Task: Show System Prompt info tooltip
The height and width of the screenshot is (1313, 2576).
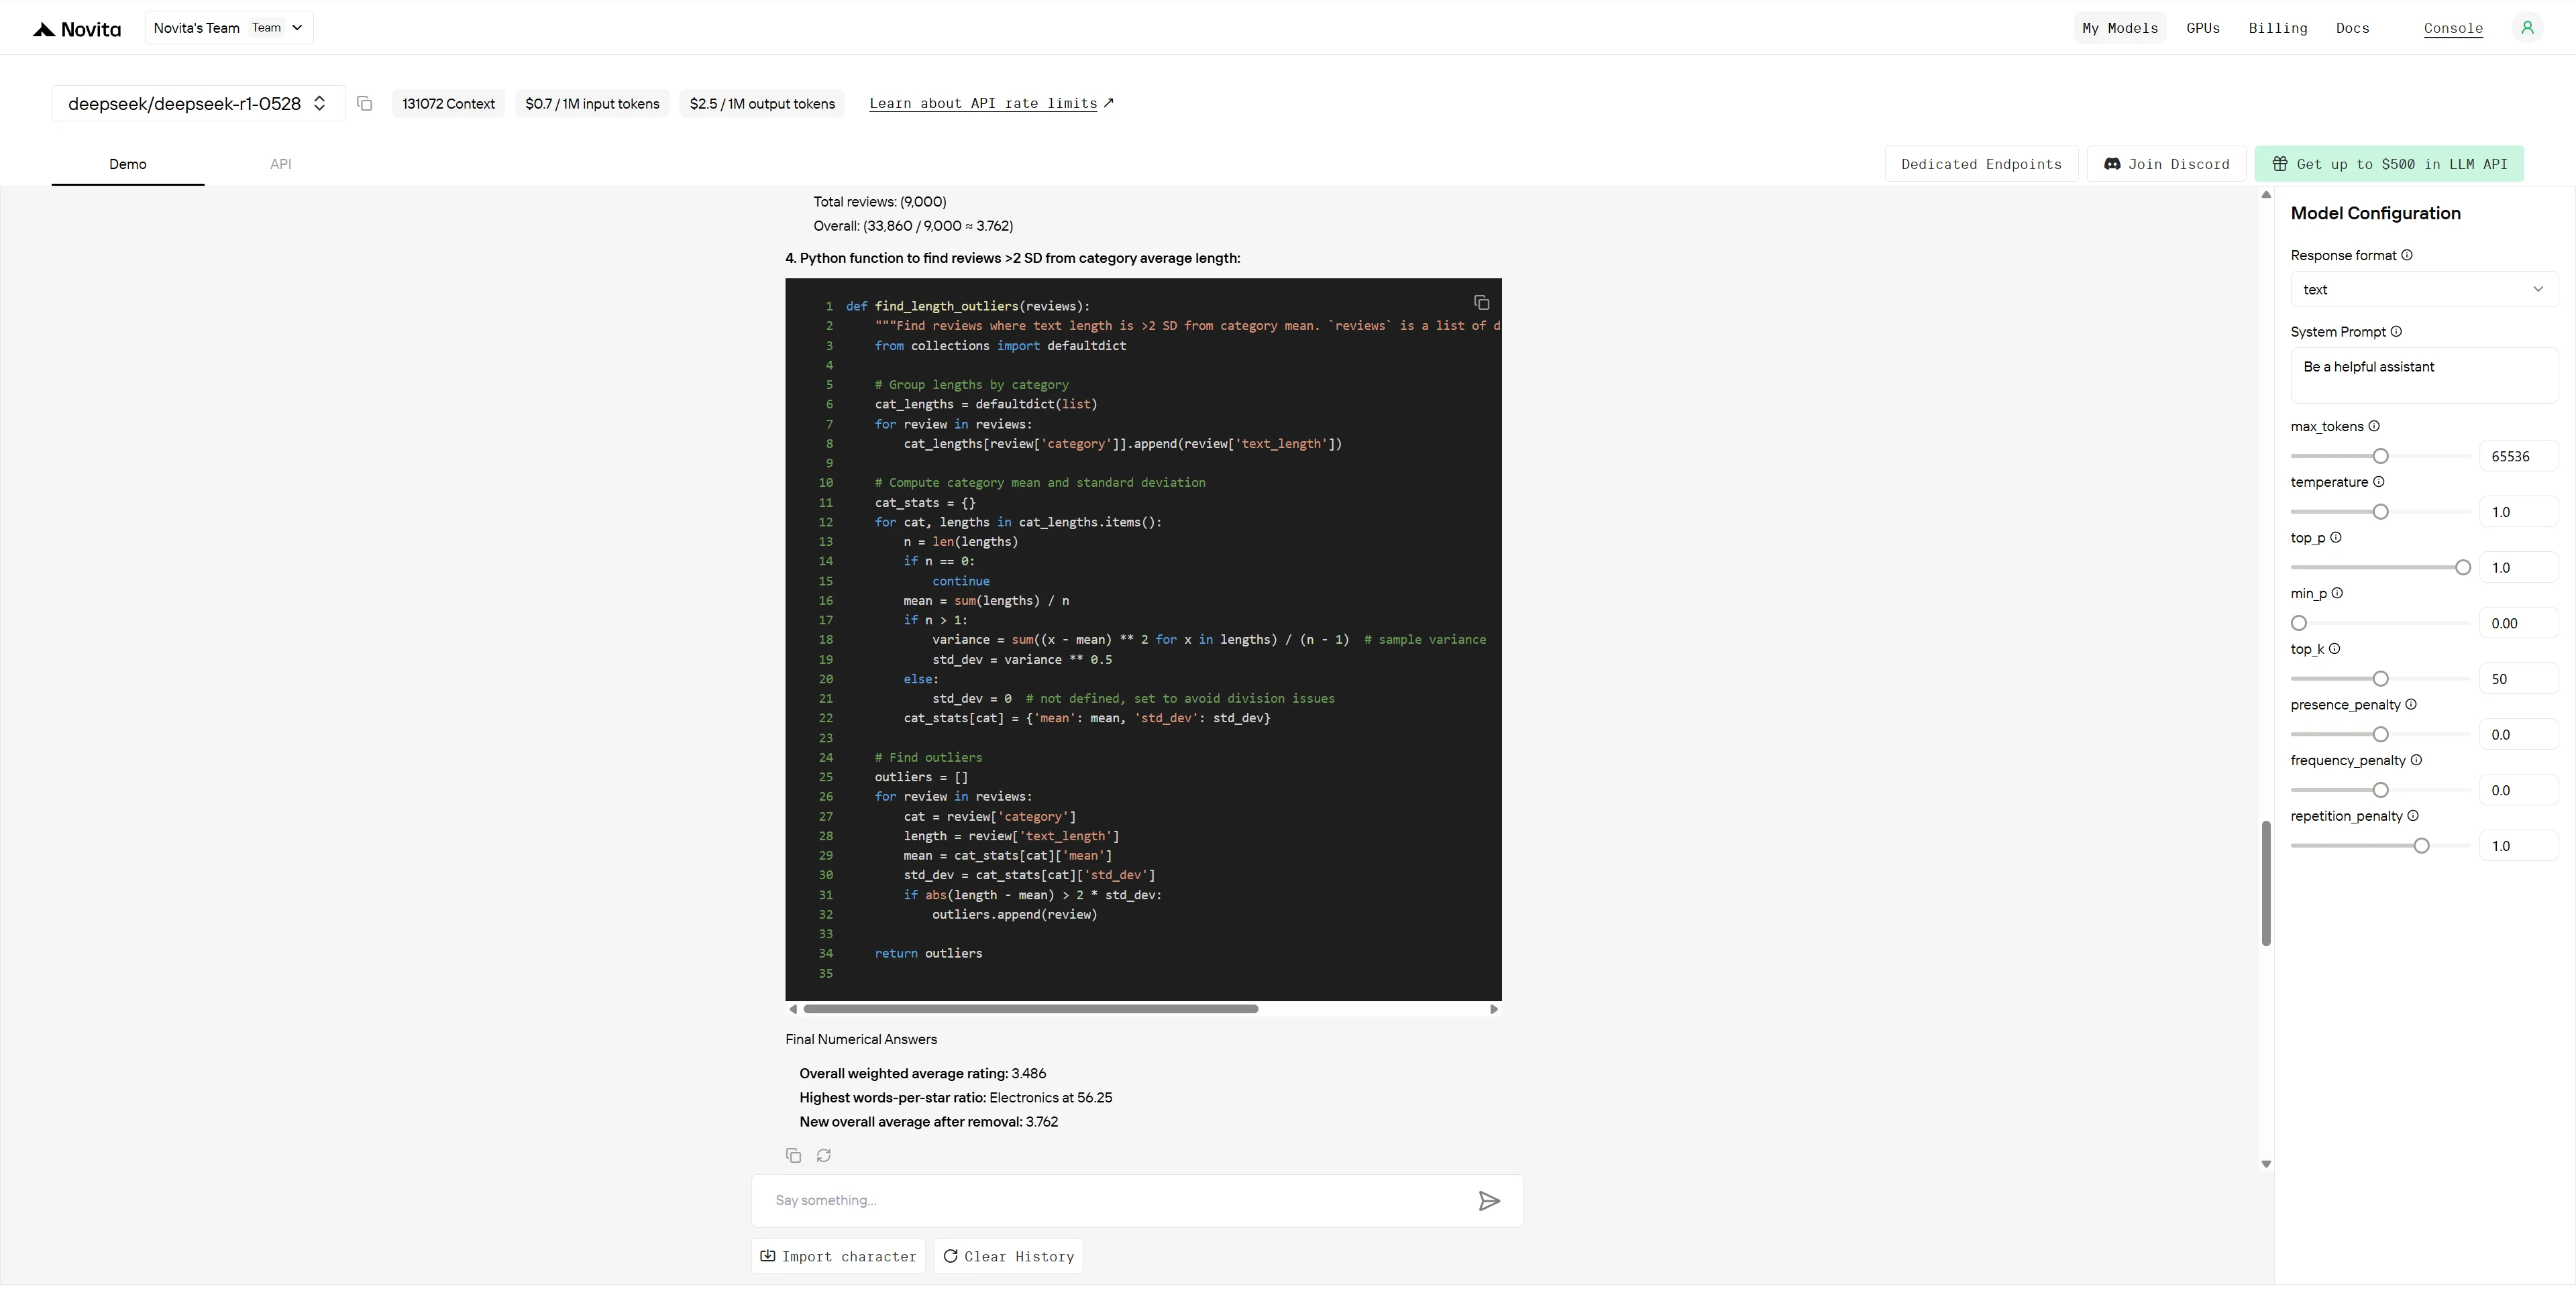Action: pyautogui.click(x=2396, y=332)
